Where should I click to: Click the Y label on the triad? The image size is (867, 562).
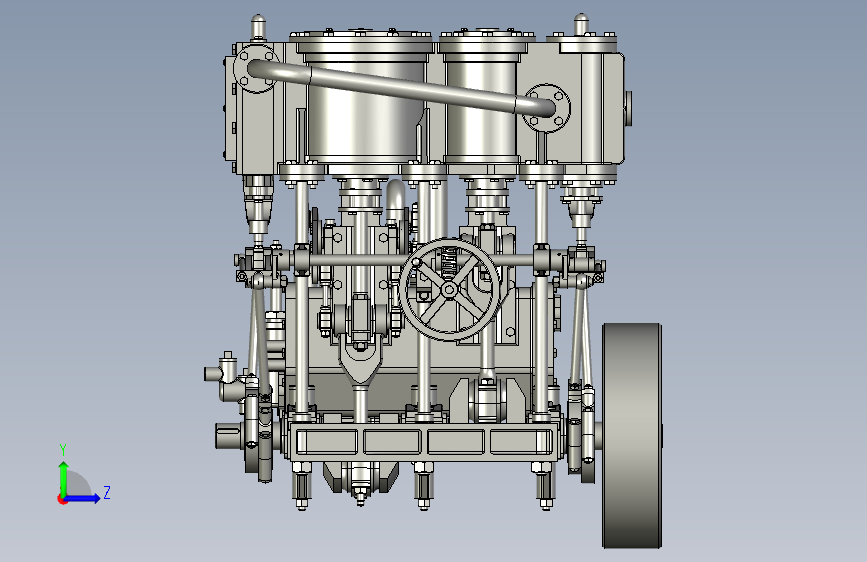coord(63,450)
